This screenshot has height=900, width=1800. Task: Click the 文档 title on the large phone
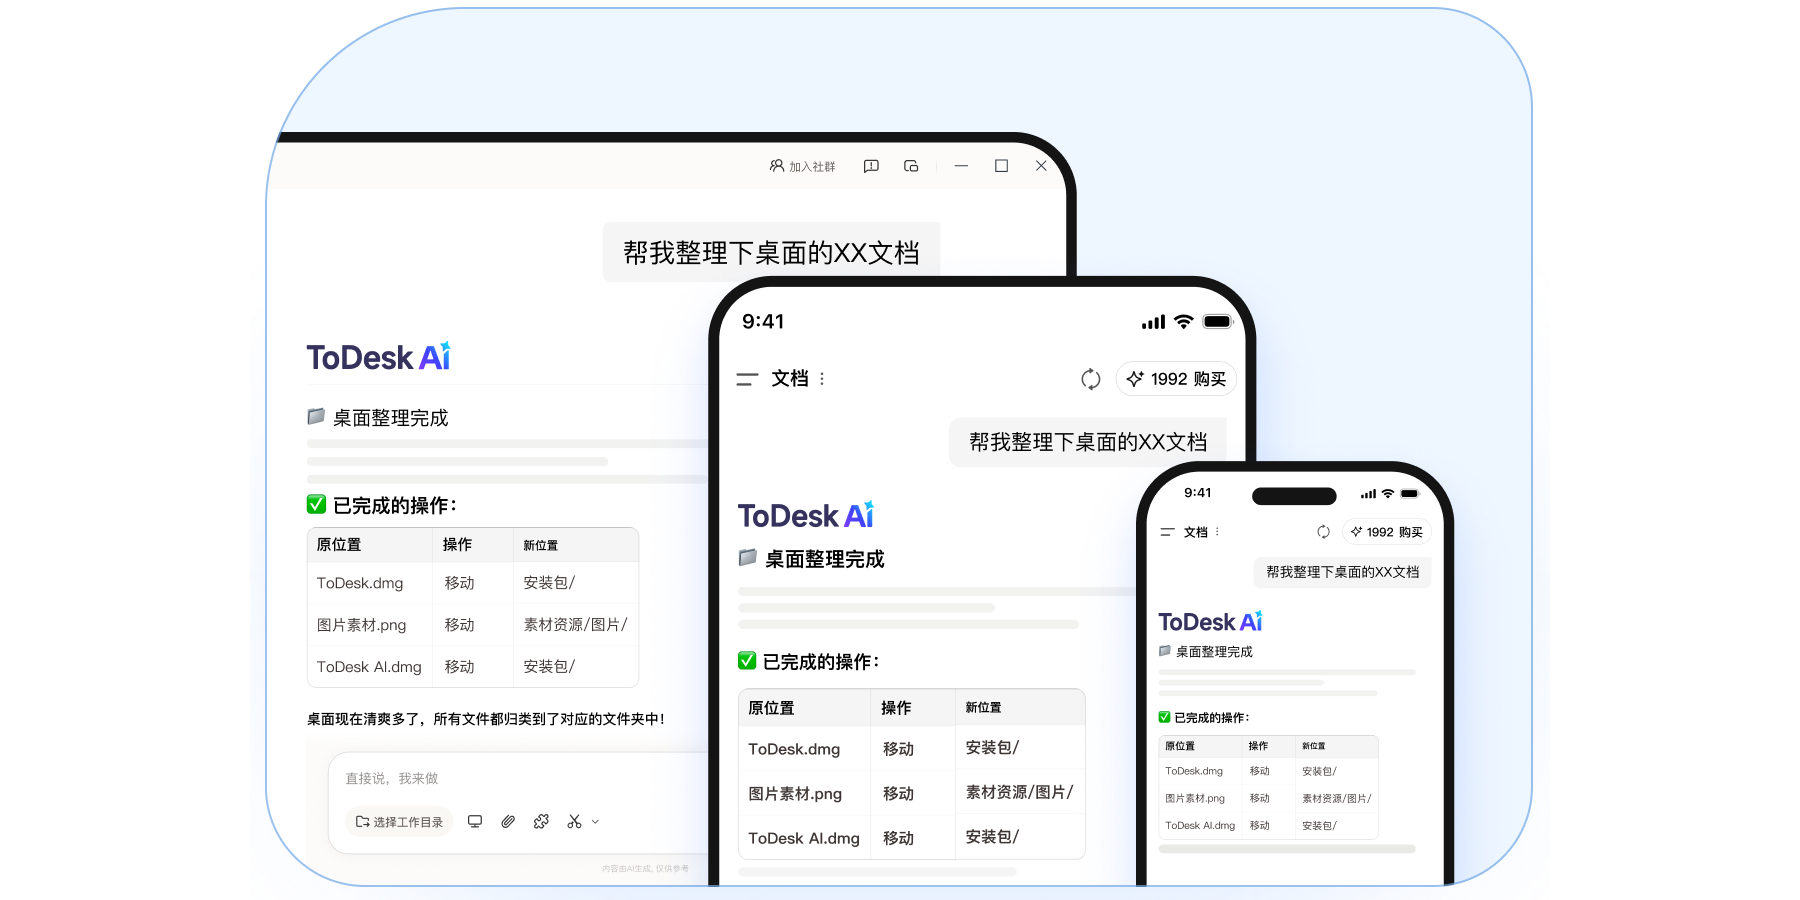click(x=789, y=379)
